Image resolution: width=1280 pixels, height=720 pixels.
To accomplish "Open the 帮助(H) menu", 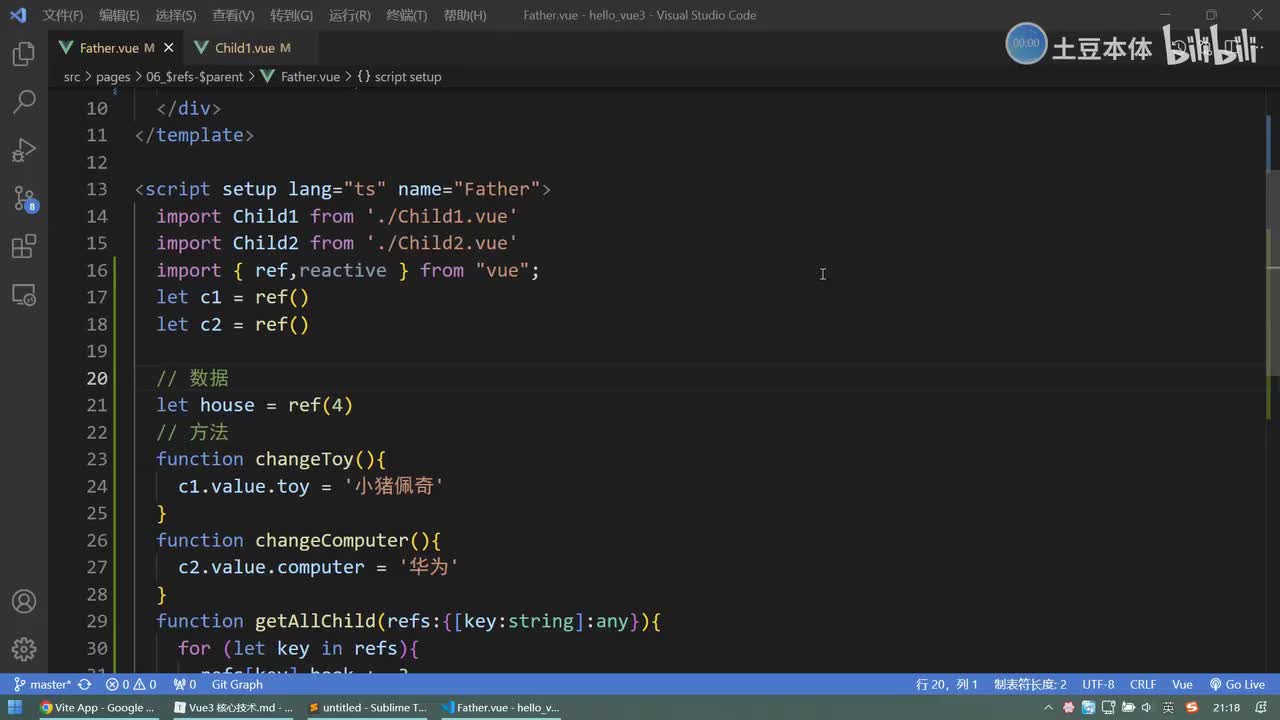I will click(464, 16).
